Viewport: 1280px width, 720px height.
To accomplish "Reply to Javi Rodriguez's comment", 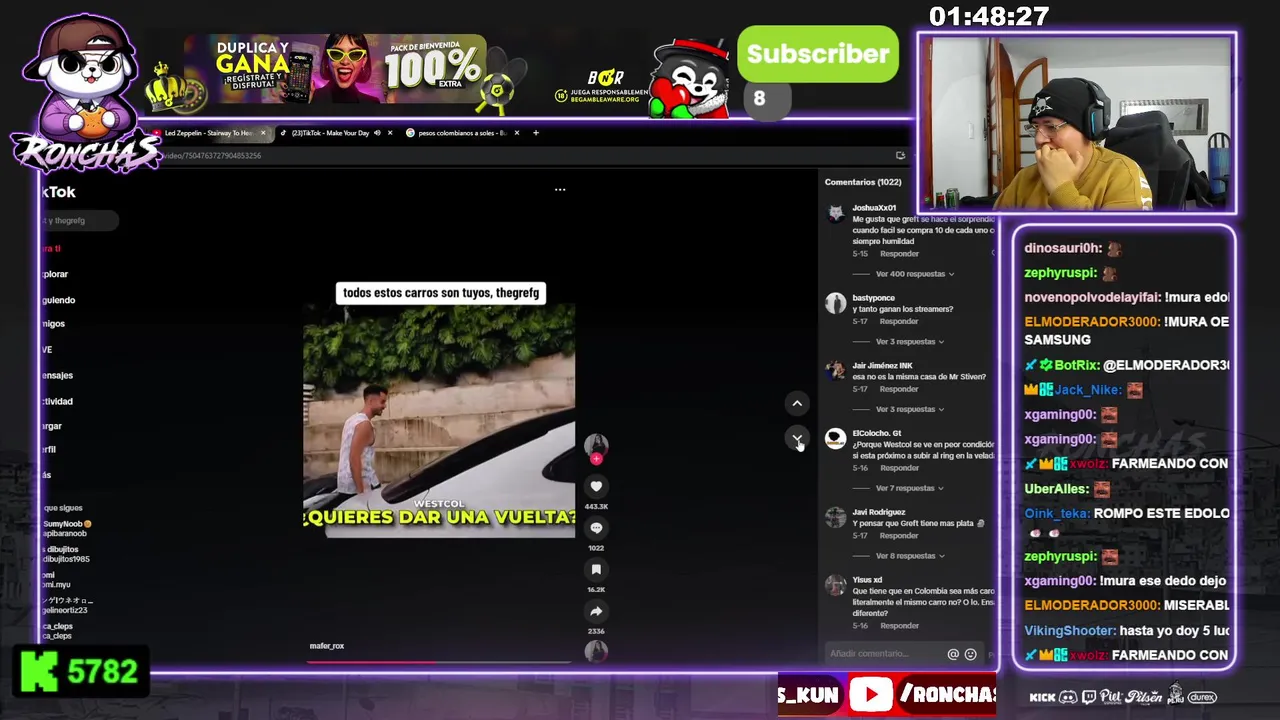I will pyautogui.click(x=899, y=535).
